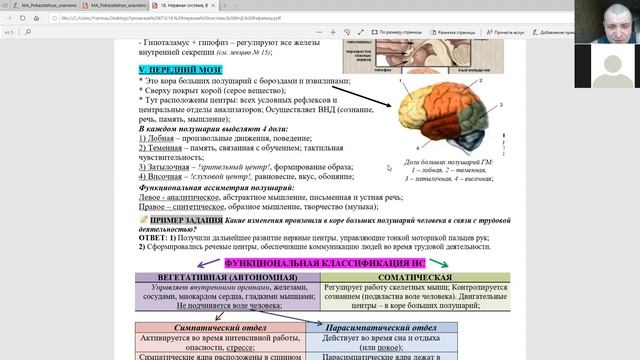Image resolution: width=640 pixels, height=360 pixels.
Task: Switch to the first MA_Pokazatelnye tab
Action: [x=44, y=6]
